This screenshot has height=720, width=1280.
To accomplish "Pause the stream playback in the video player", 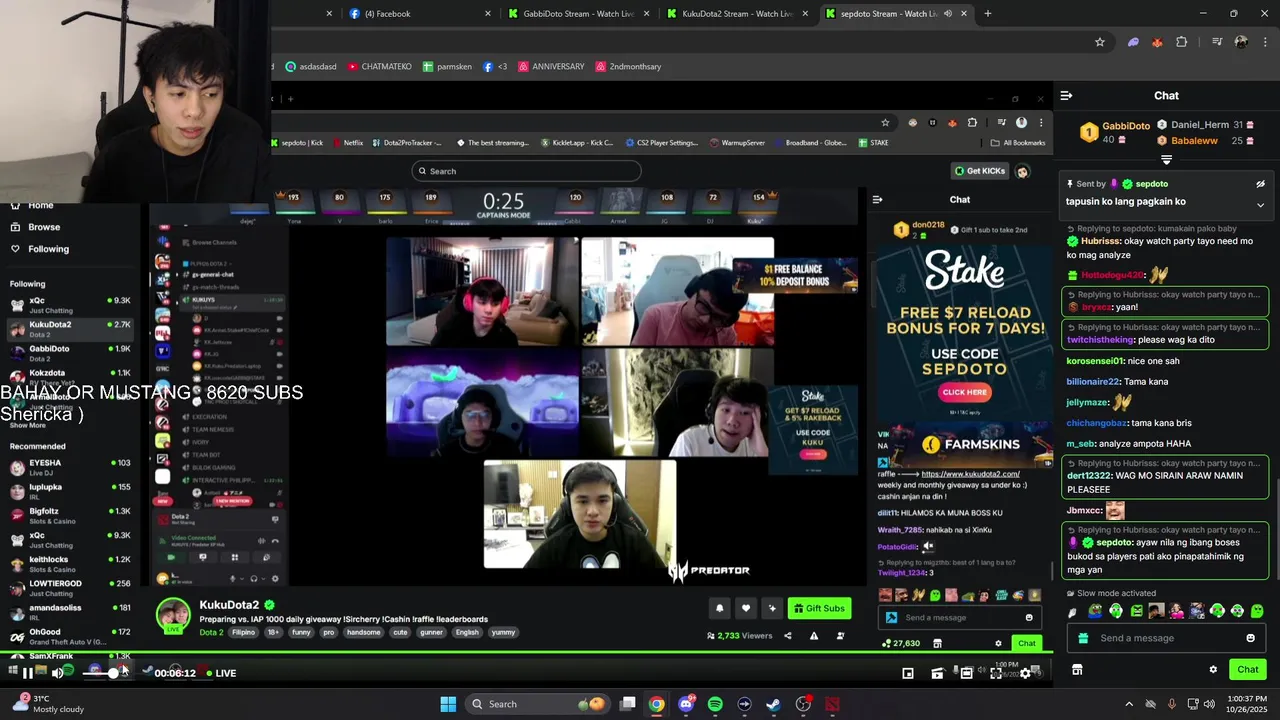I will point(27,673).
